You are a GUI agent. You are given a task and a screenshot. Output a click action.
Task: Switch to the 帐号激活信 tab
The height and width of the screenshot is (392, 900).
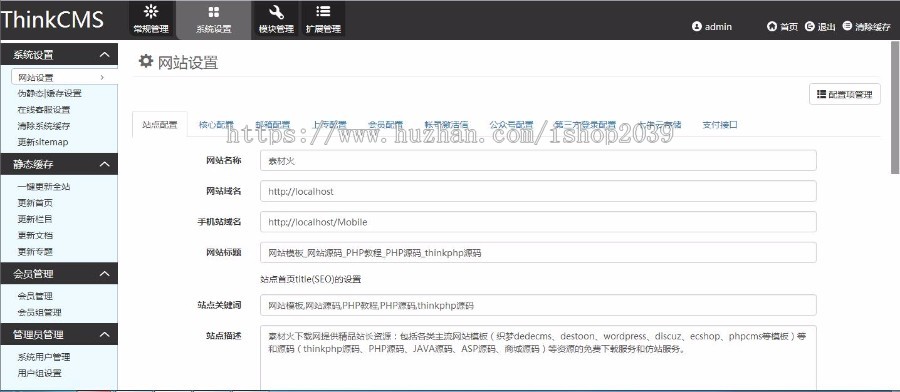click(x=446, y=125)
